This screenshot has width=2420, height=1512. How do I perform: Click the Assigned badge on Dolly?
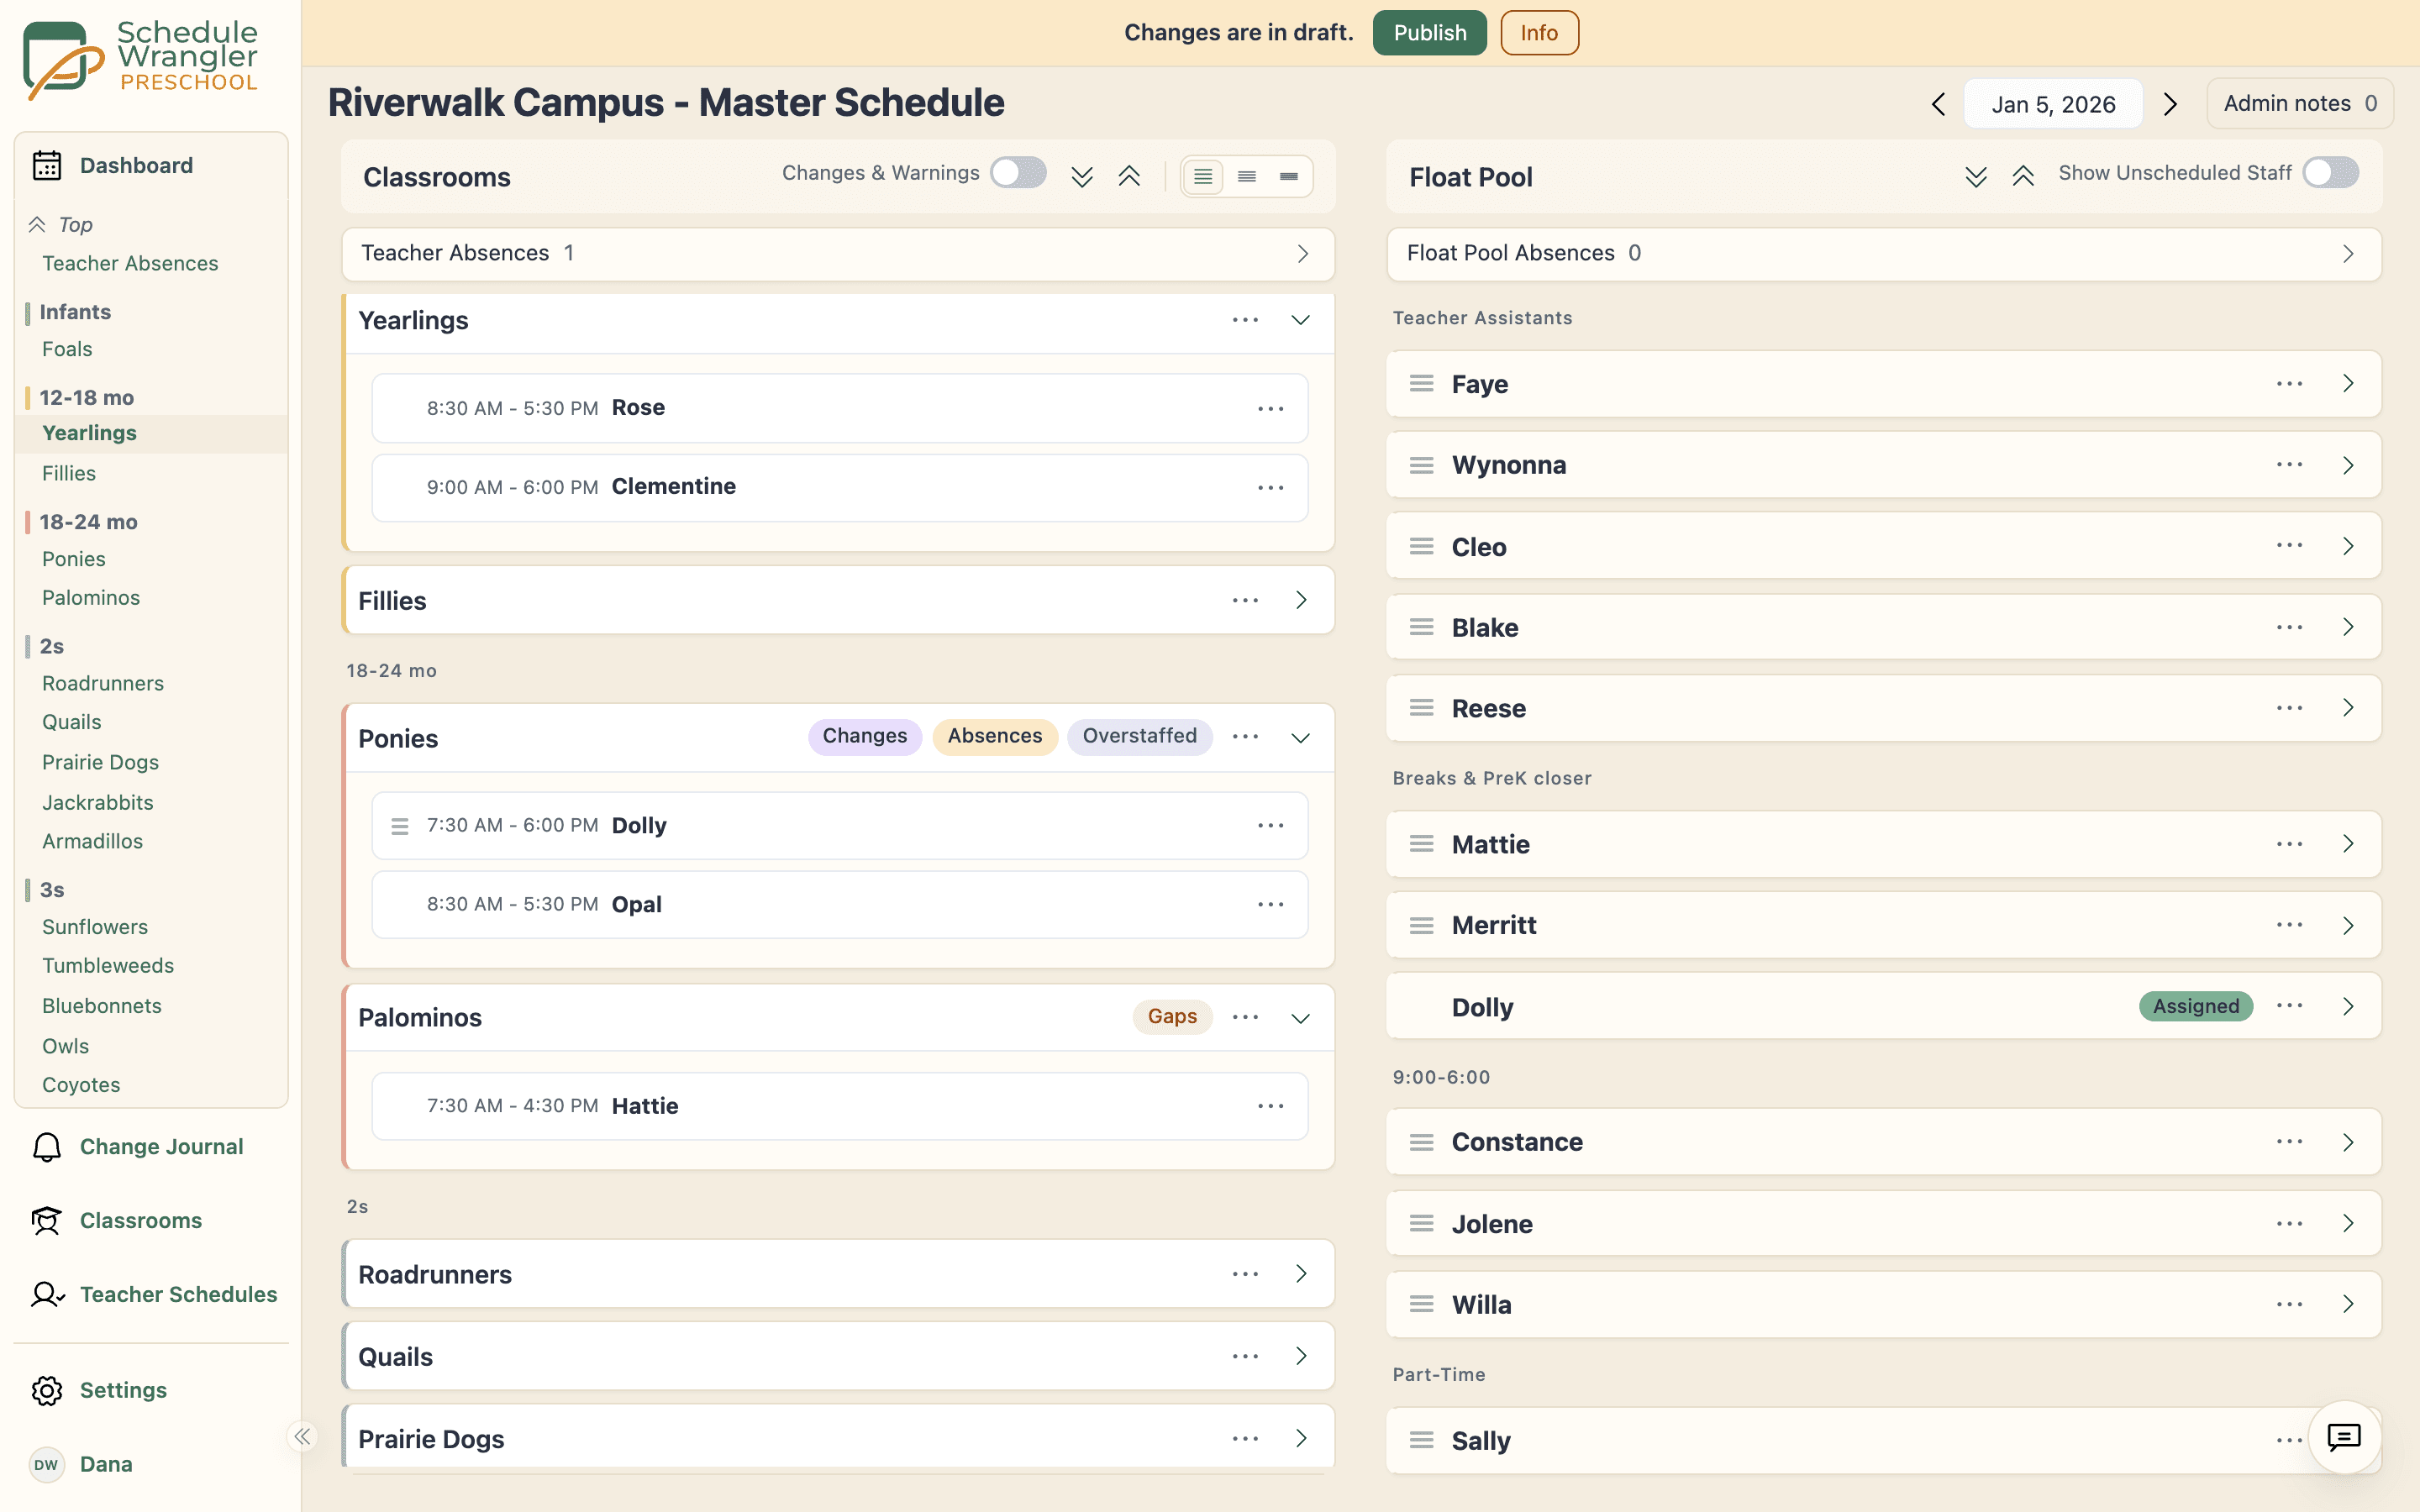(2196, 1006)
